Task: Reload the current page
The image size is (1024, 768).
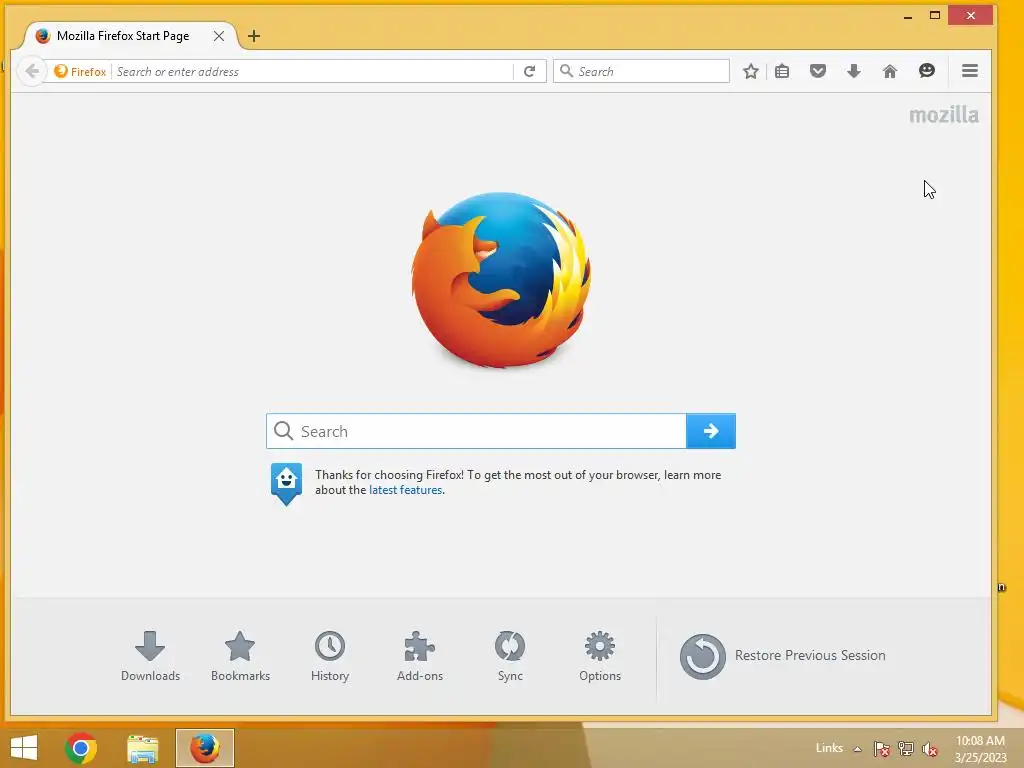Action: (x=530, y=71)
